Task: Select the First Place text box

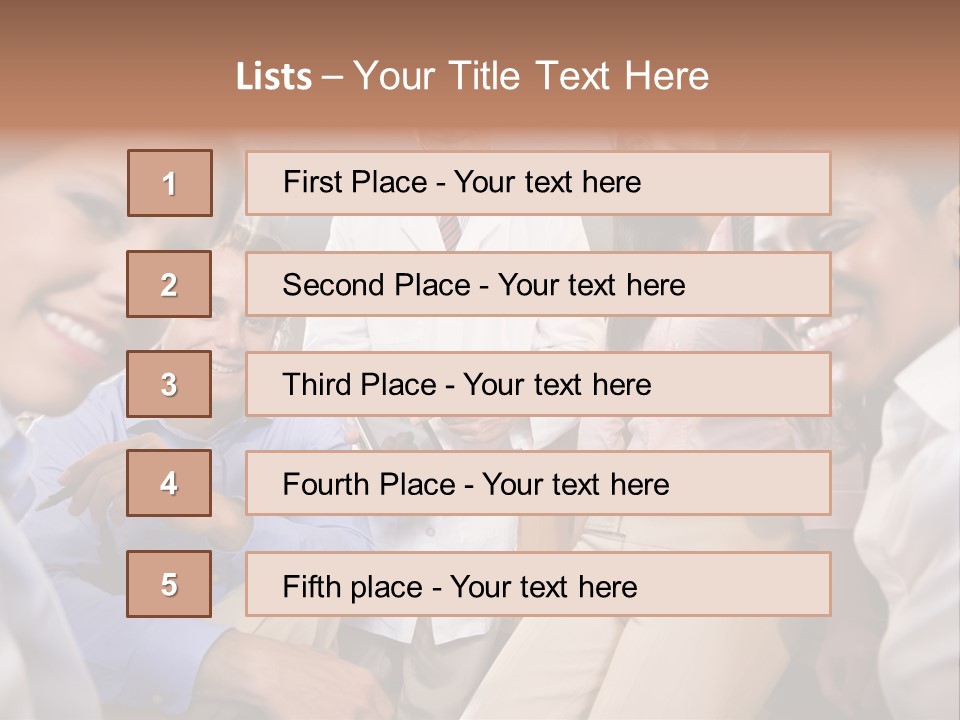Action: coord(538,183)
